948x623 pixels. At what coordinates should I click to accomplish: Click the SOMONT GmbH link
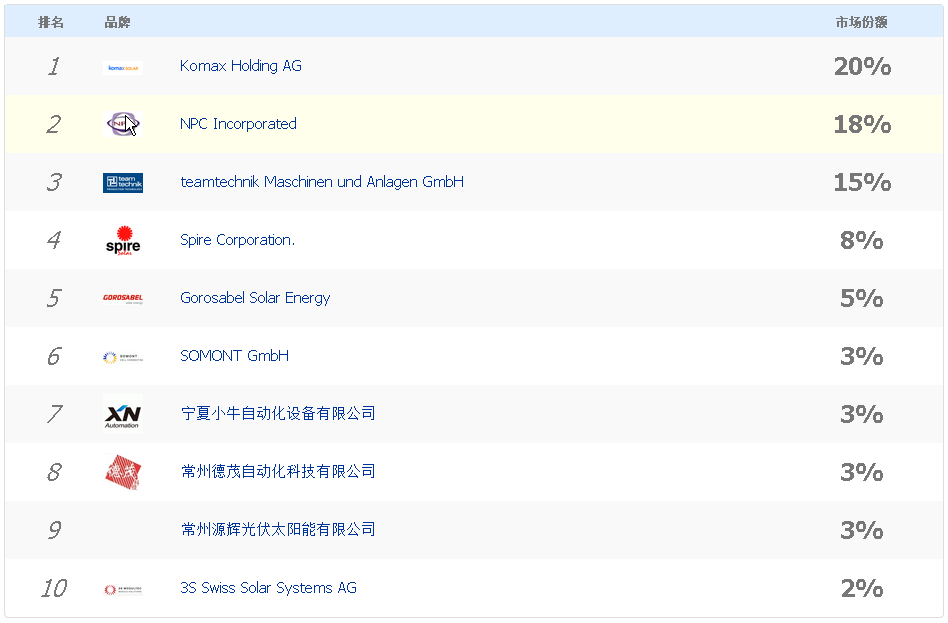[234, 356]
